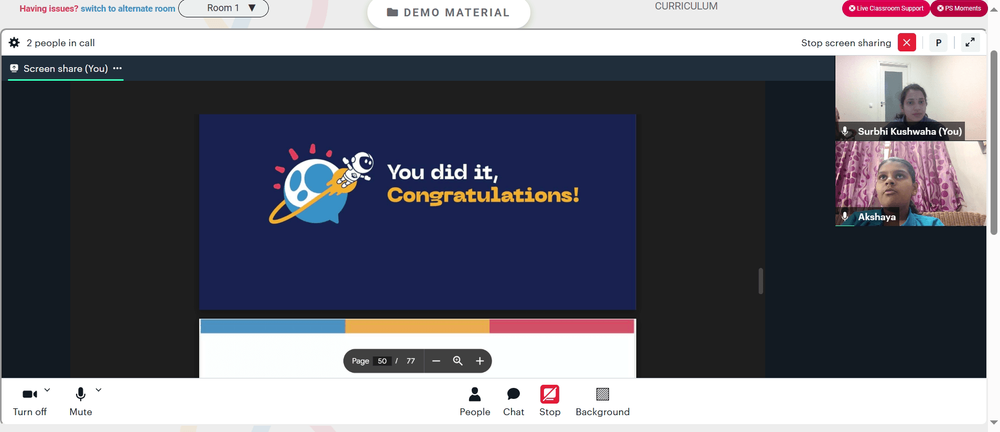Expand microphone options chevron
This screenshot has height=432, width=1000.
(x=98, y=390)
